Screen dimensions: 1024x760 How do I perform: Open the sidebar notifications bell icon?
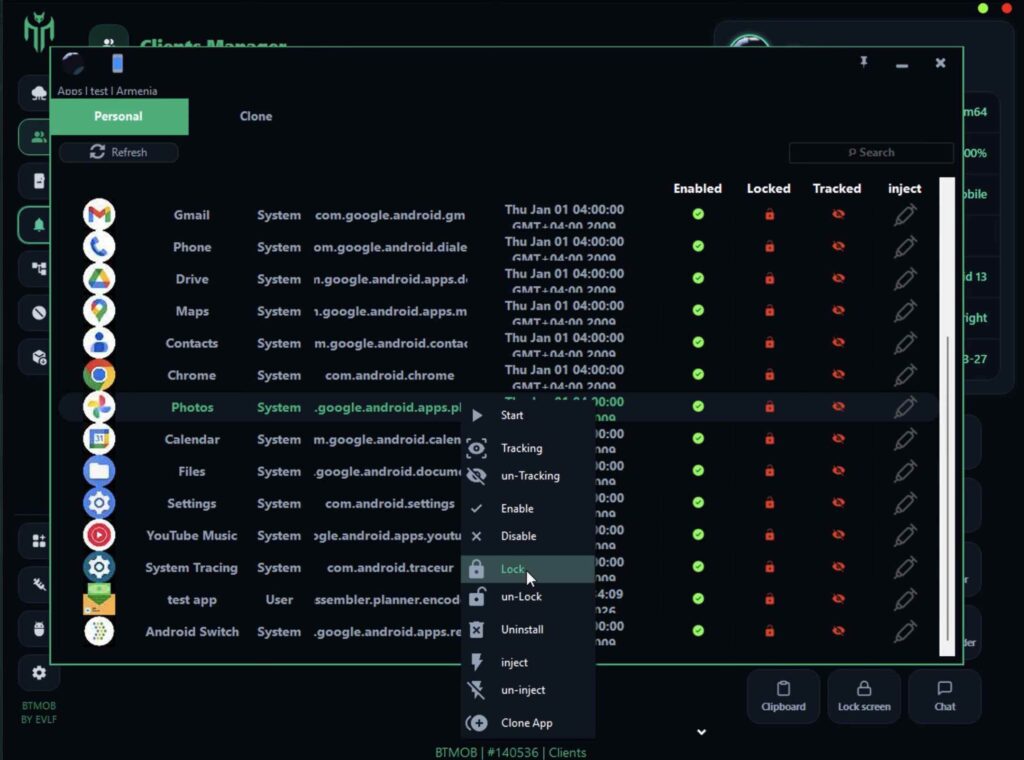[39, 225]
